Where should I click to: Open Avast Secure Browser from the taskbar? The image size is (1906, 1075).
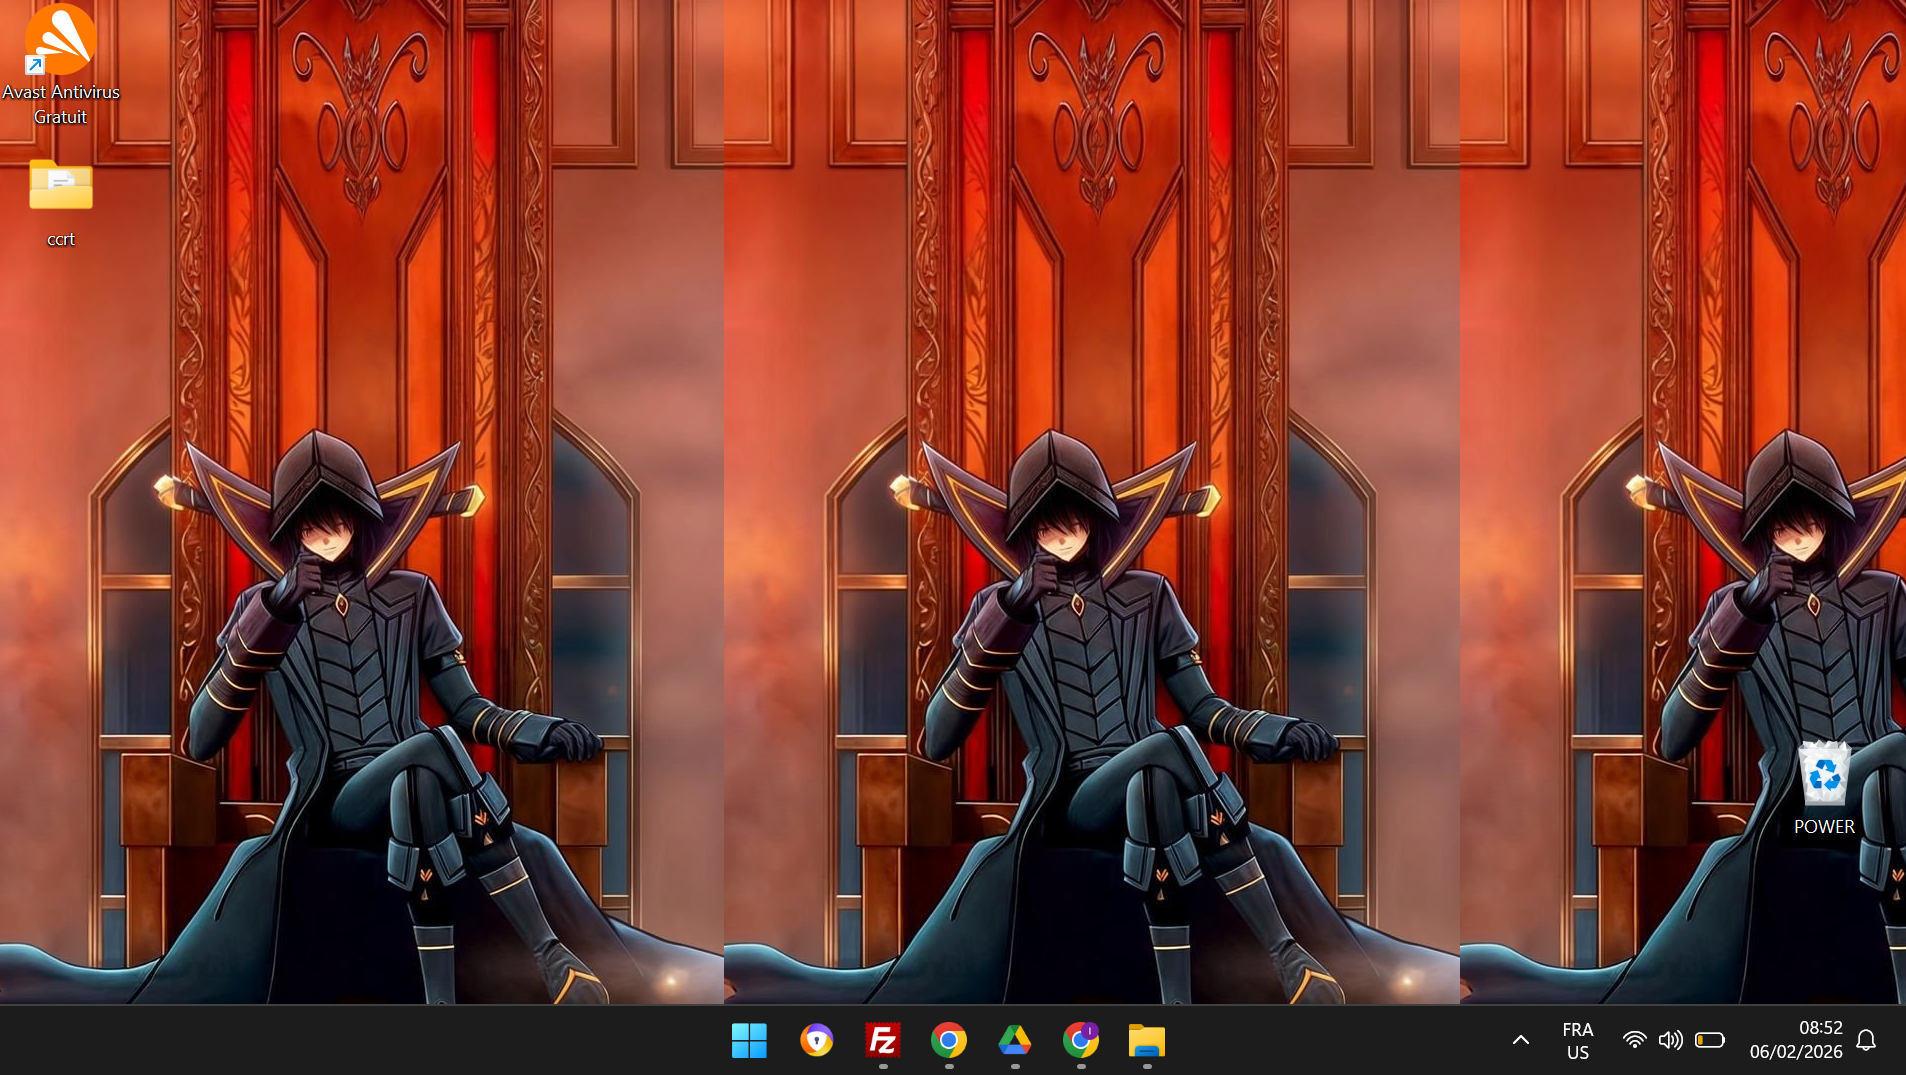(816, 1041)
